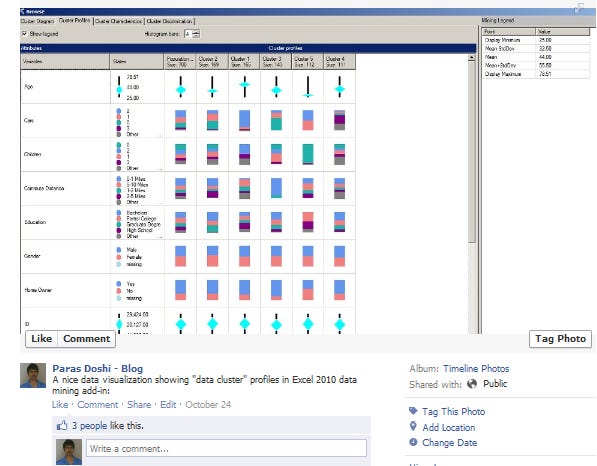Click the October 24 timestamp

tap(208, 404)
